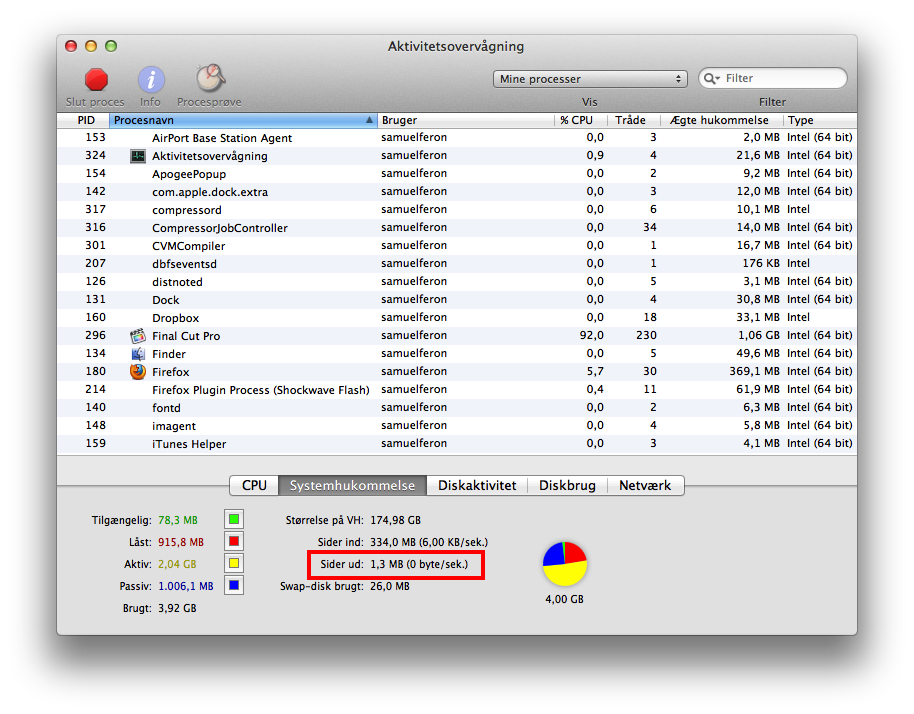Sort by Ægte hukommelse column header
The image size is (914, 714).
[x=721, y=120]
